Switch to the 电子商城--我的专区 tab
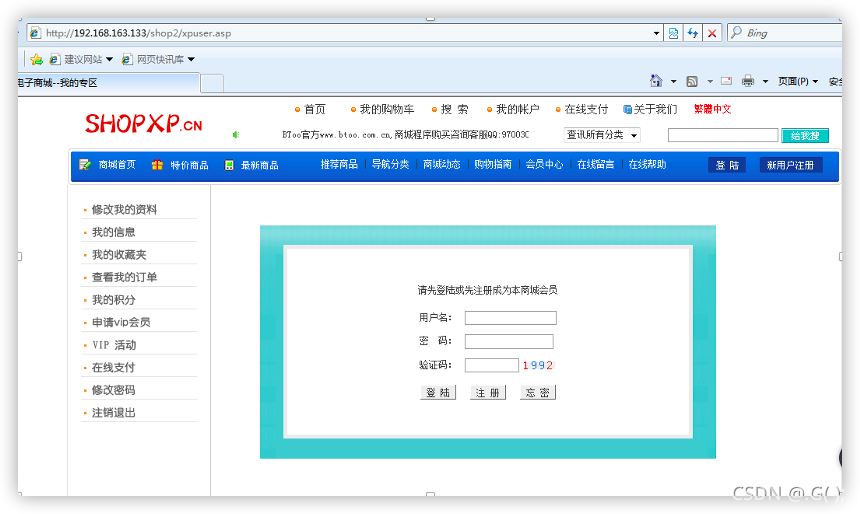Viewport: 860px width, 514px height. pos(108,83)
